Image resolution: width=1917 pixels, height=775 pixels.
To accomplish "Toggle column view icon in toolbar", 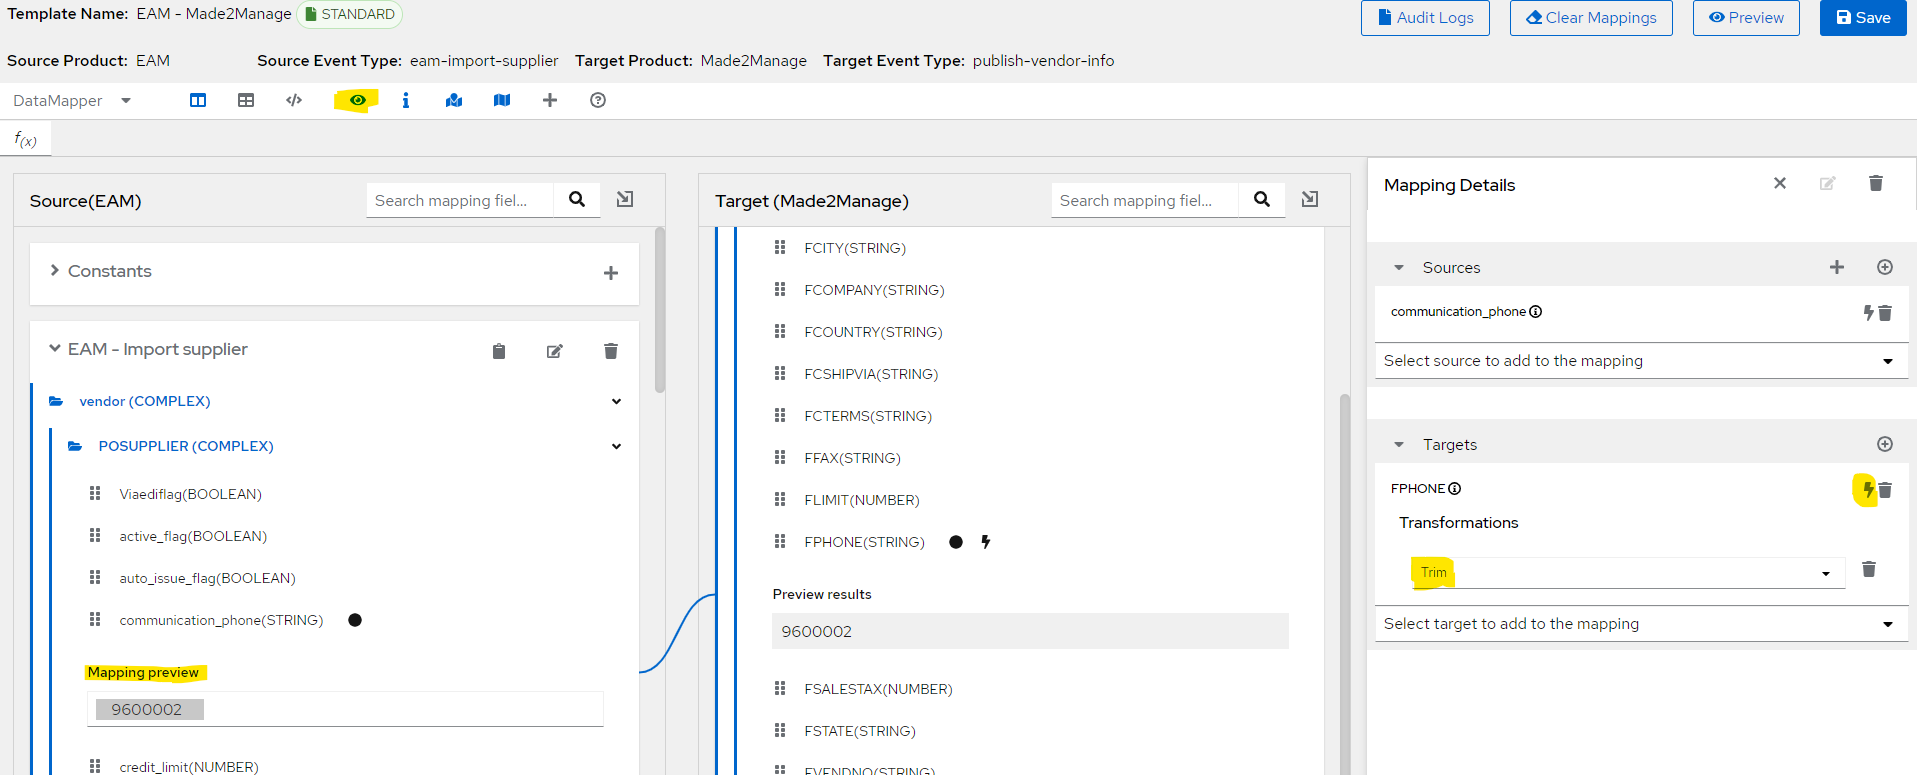I will pos(198,100).
